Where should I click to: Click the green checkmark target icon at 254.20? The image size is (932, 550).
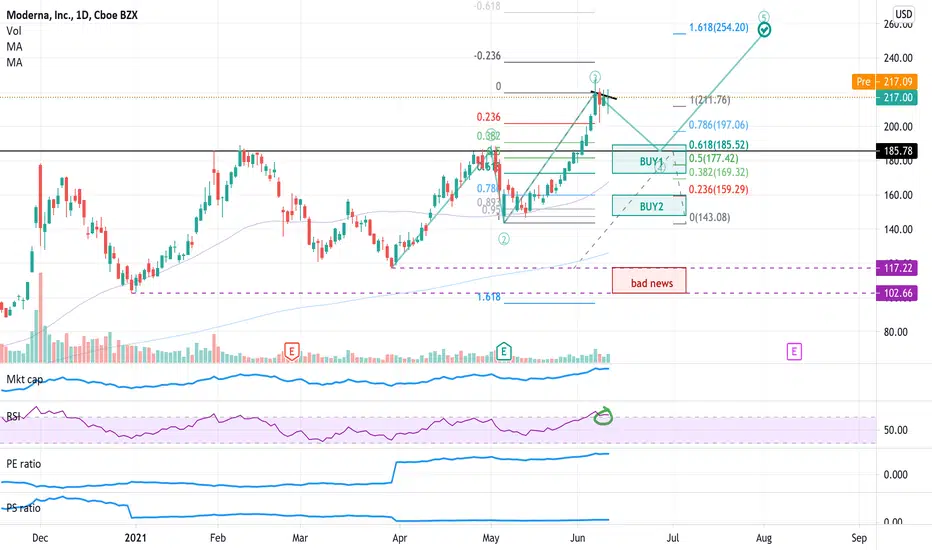[764, 29]
